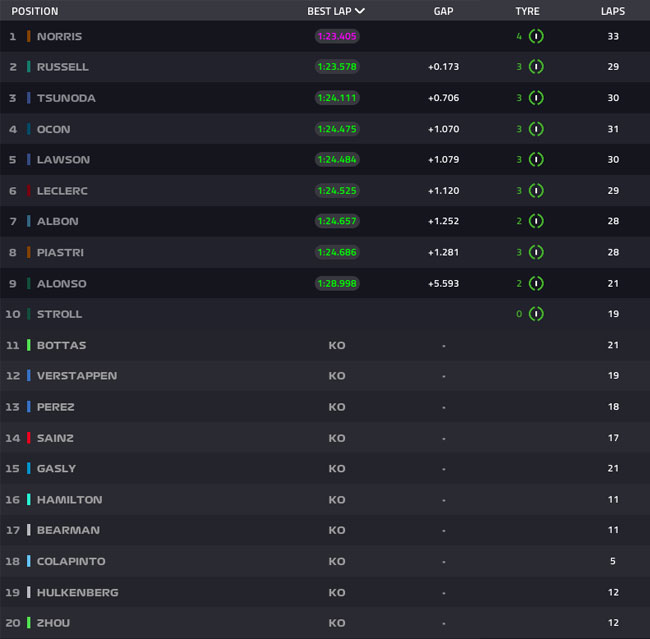Click the HAMILTON driver name
Image resolution: width=650 pixels, height=639 pixels.
pos(70,500)
